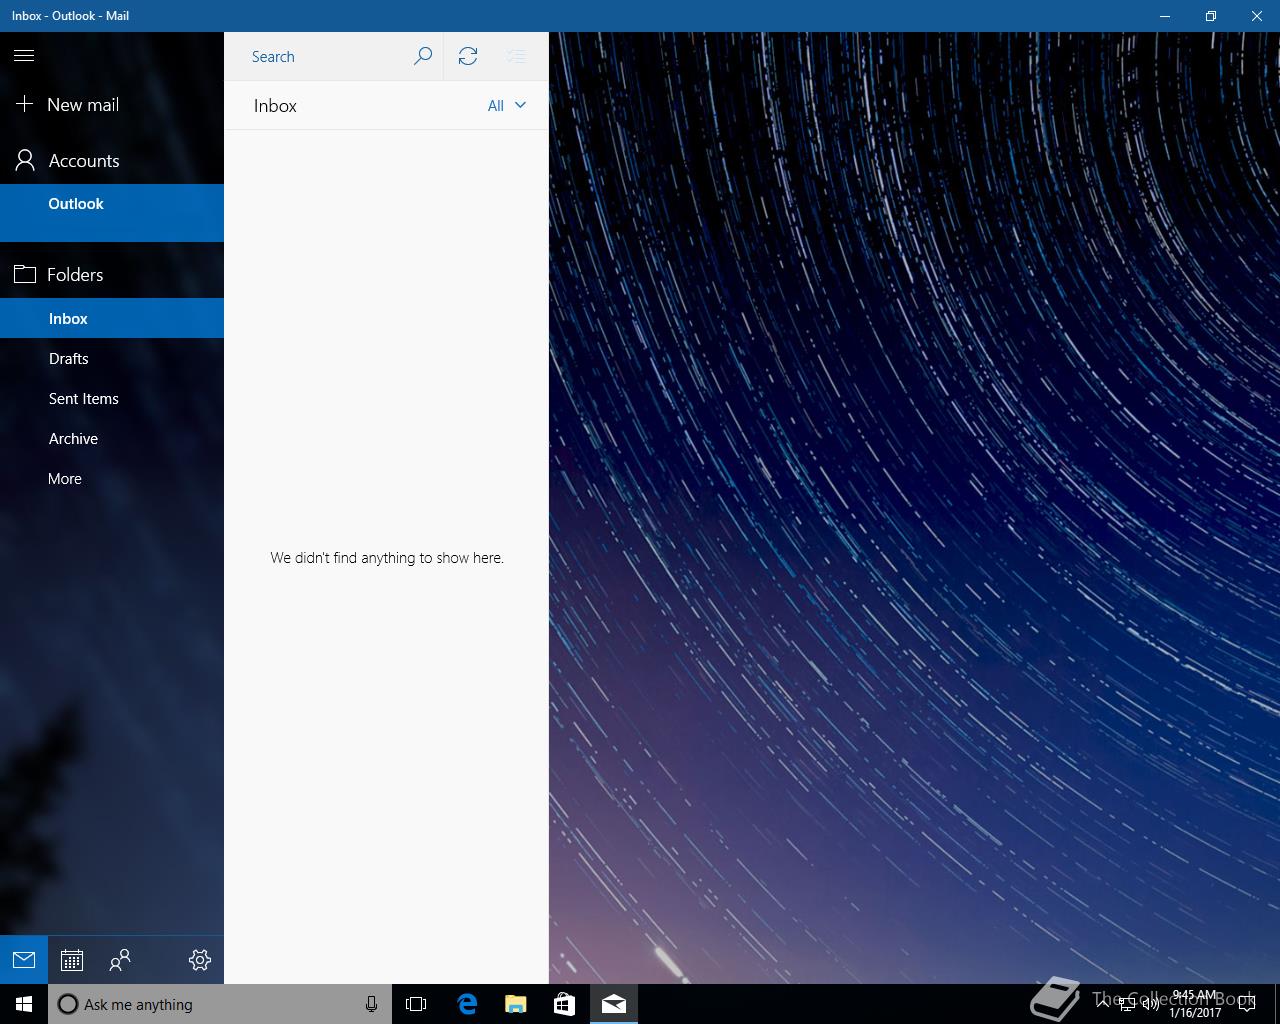Open the Folders list

[x=112, y=275]
